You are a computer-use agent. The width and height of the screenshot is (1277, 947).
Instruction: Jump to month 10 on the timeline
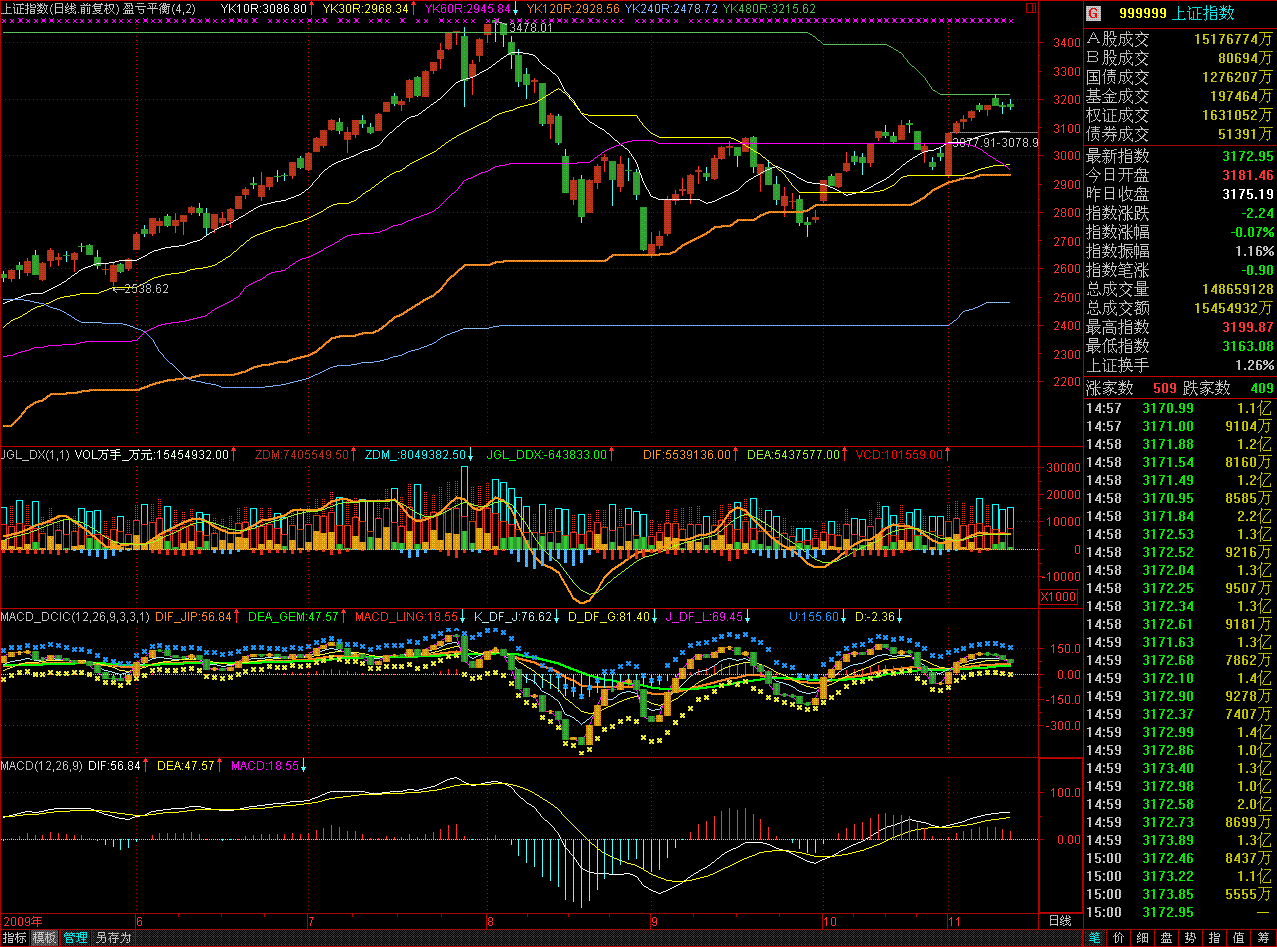(830, 921)
